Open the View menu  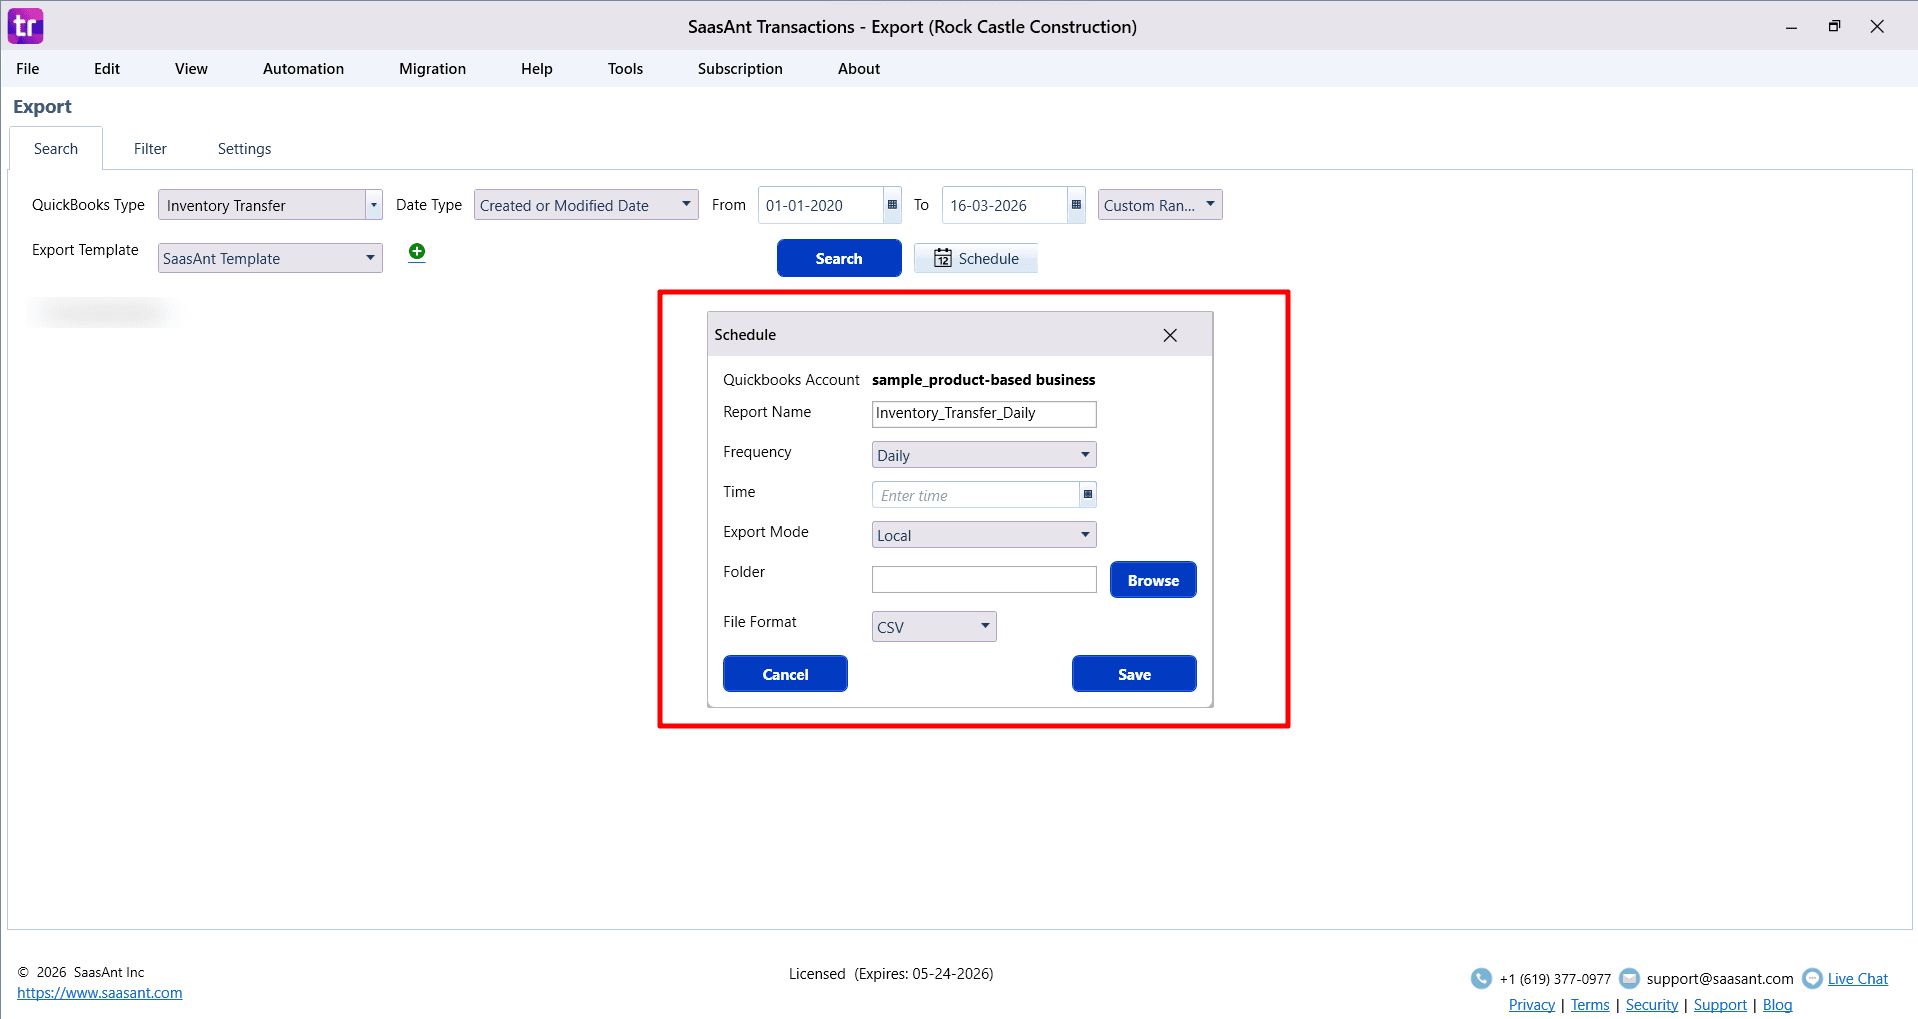click(x=191, y=69)
